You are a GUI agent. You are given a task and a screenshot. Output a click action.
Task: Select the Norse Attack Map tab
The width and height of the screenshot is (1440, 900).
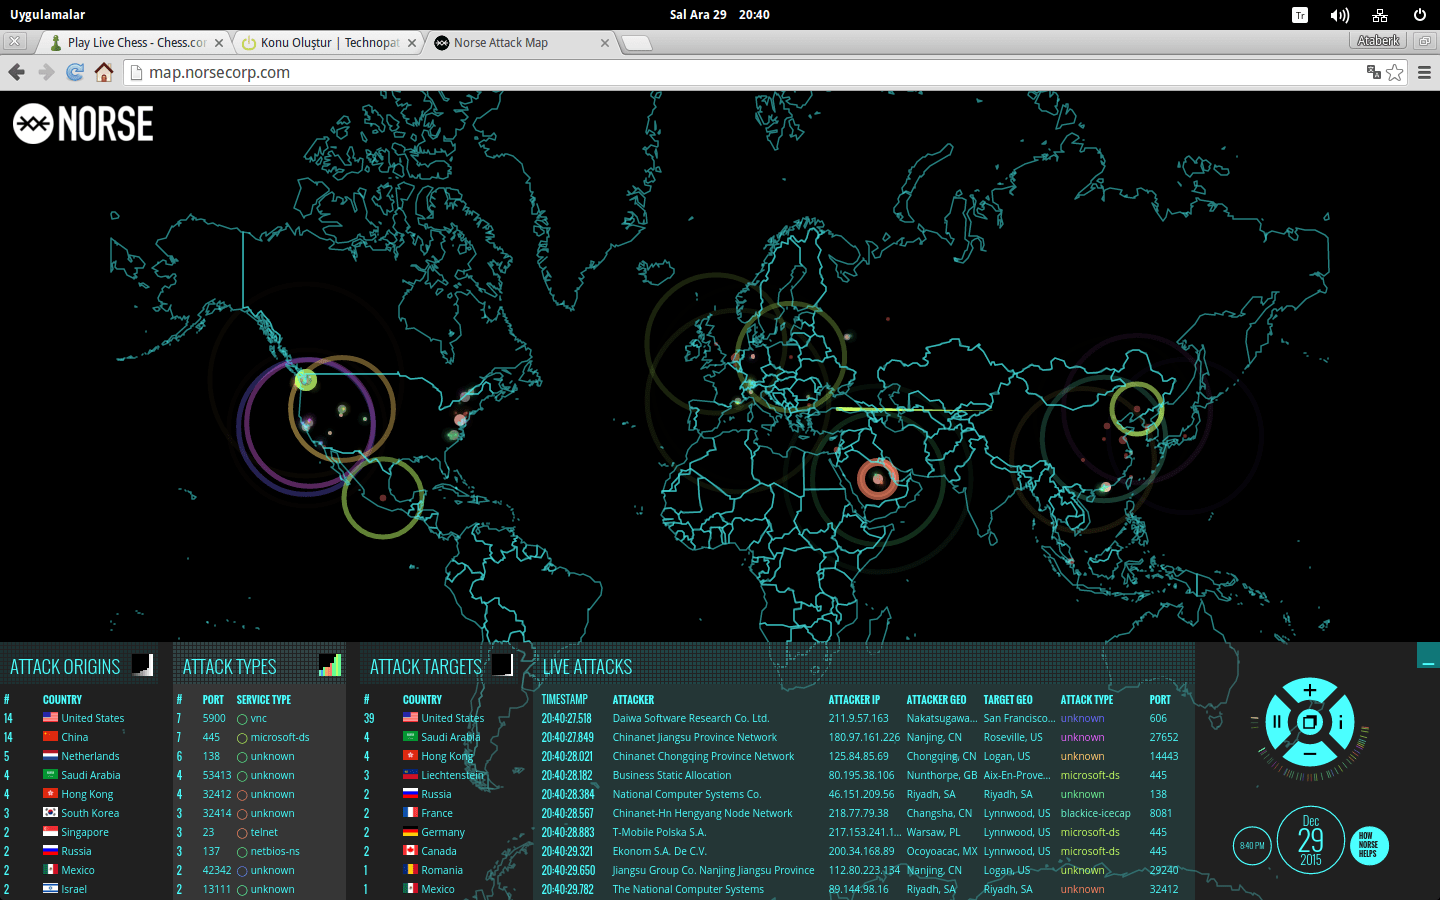click(522, 43)
